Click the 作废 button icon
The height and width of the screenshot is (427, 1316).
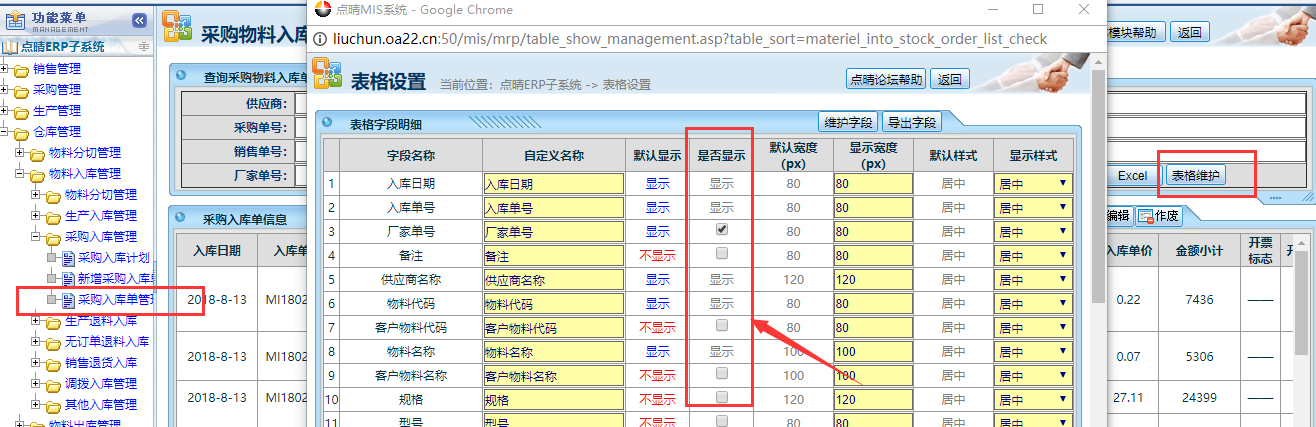pyautogui.click(x=1144, y=216)
